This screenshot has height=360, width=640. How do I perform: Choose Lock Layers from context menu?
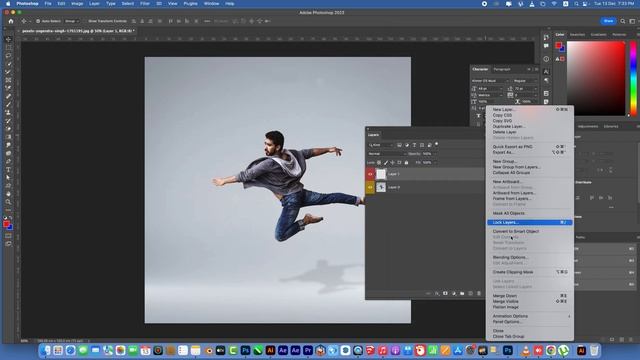530,222
